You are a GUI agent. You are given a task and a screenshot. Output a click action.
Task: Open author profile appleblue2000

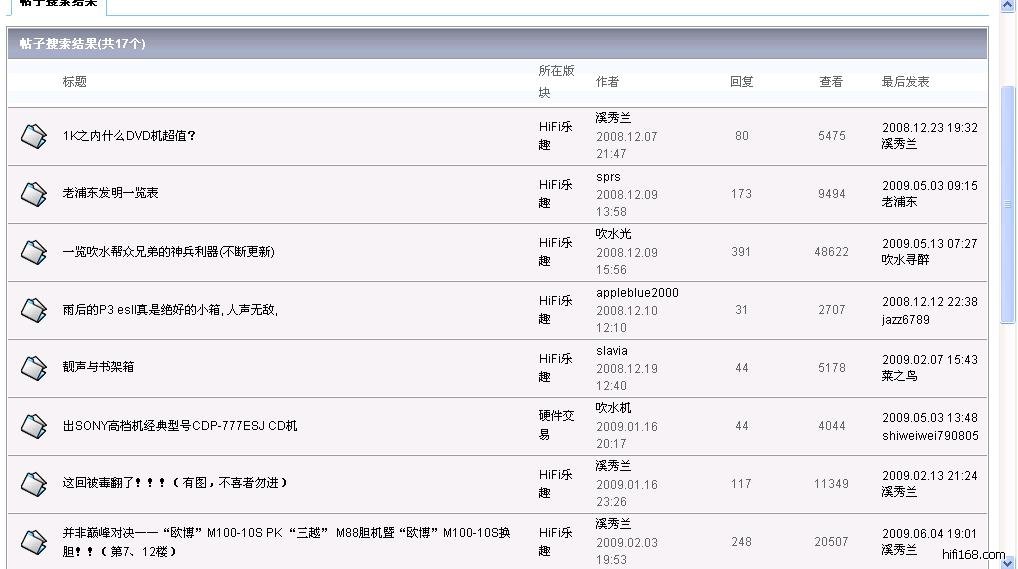click(x=637, y=293)
